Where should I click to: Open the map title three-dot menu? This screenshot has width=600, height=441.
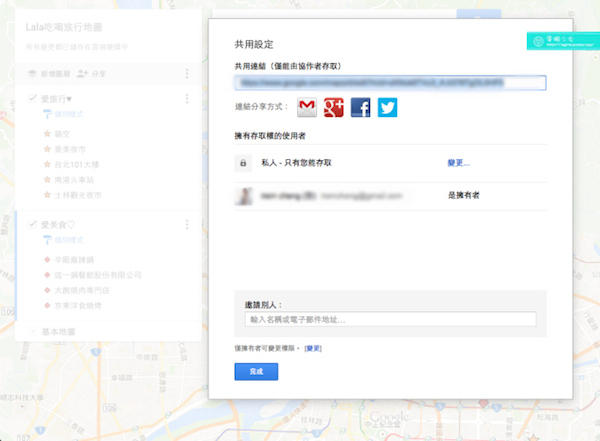[x=187, y=74]
